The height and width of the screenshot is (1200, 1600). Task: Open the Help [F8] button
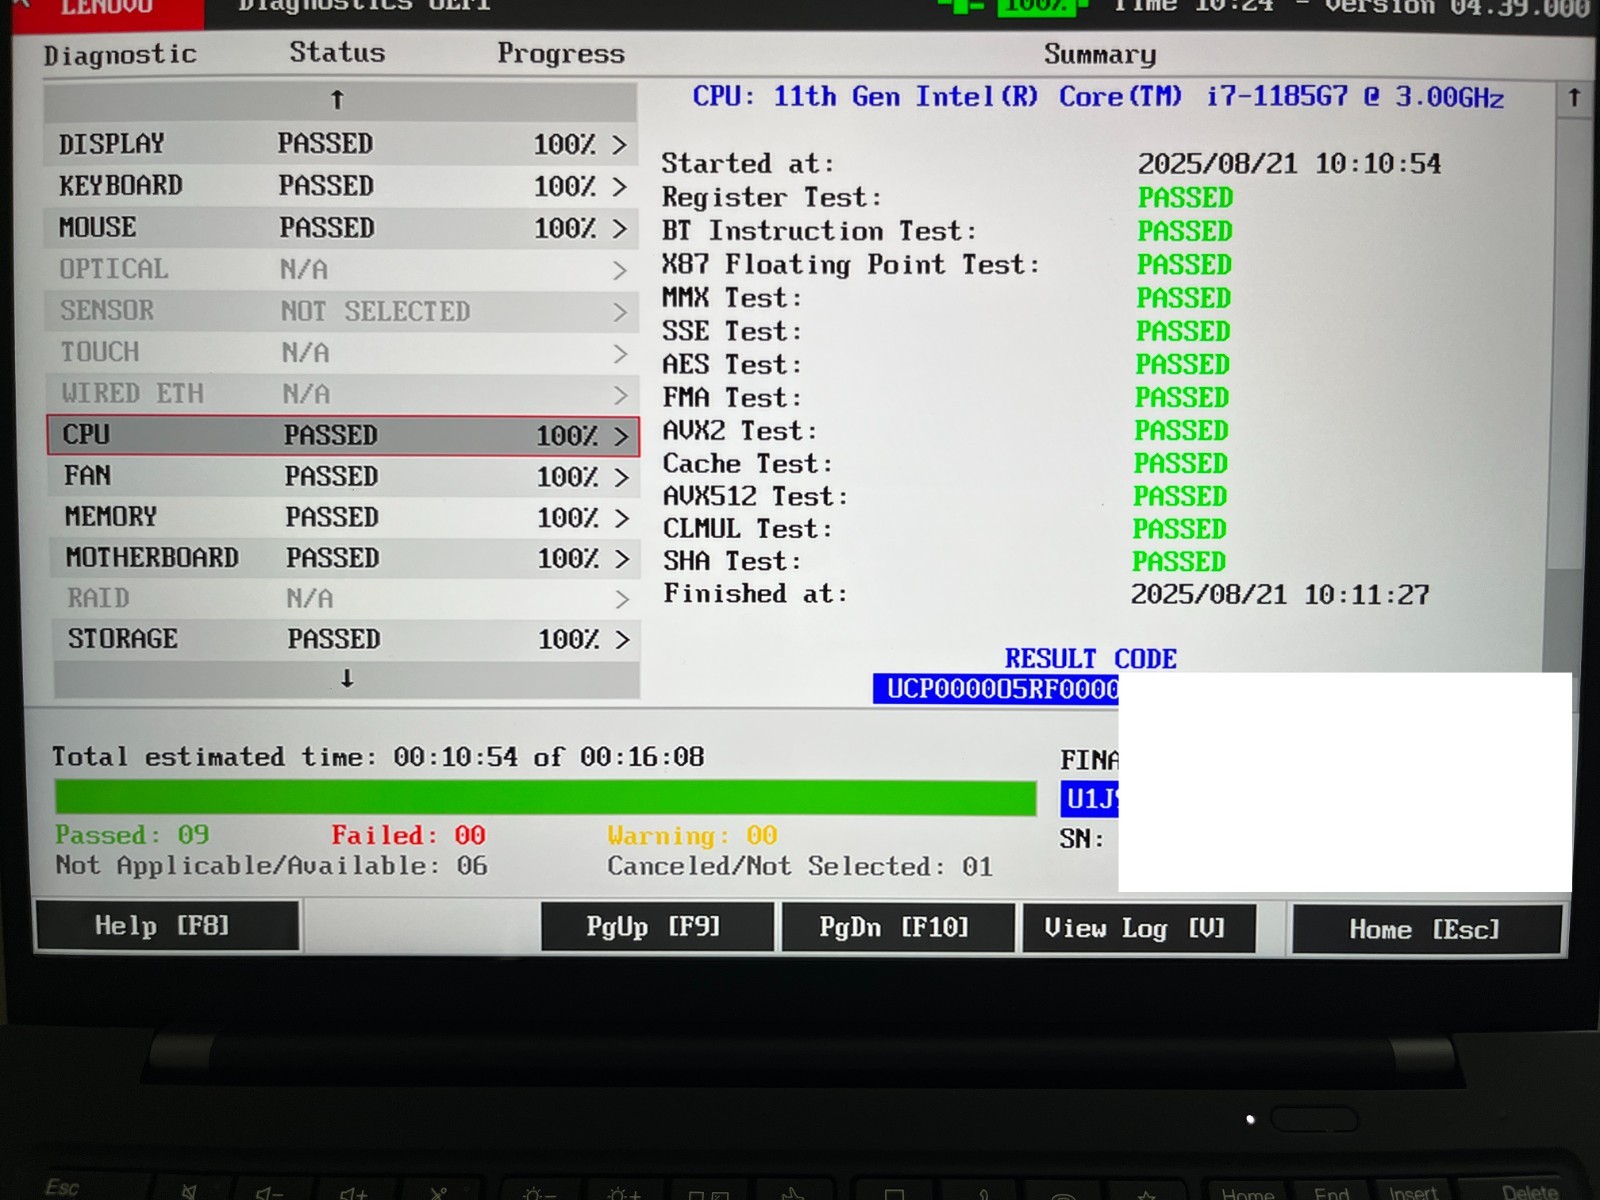coord(167,926)
